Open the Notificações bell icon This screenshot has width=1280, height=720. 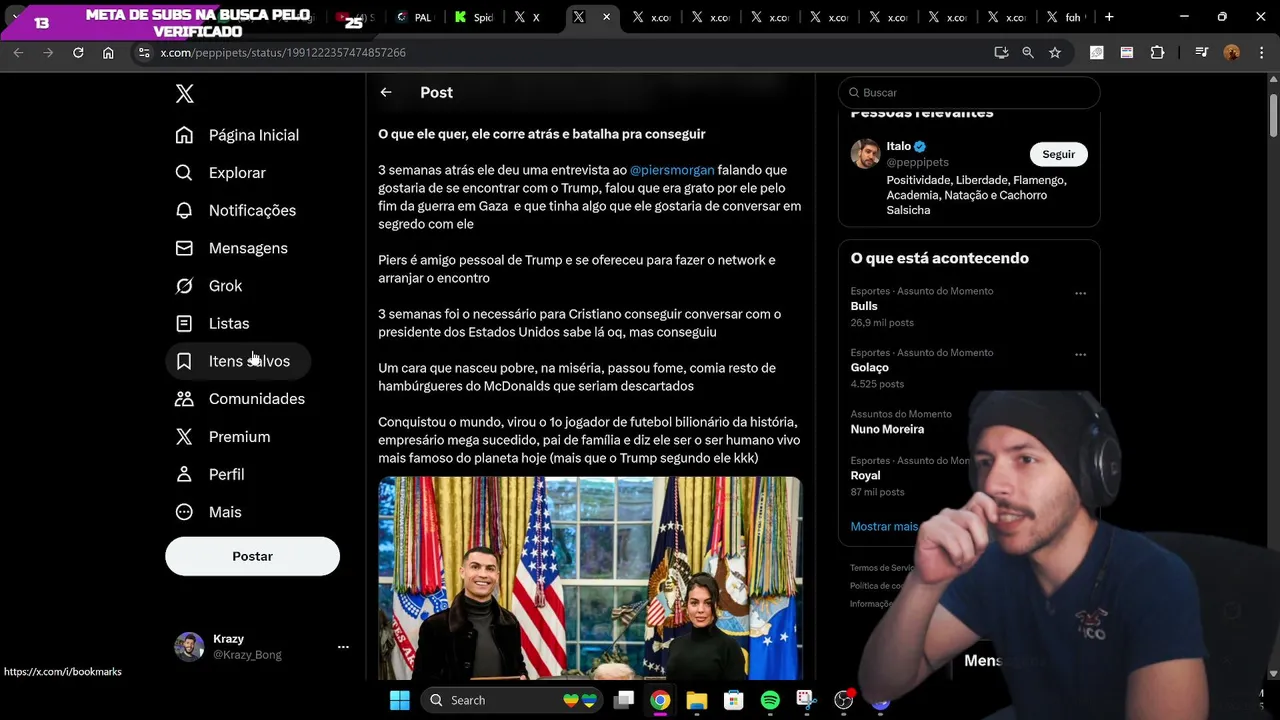point(184,210)
